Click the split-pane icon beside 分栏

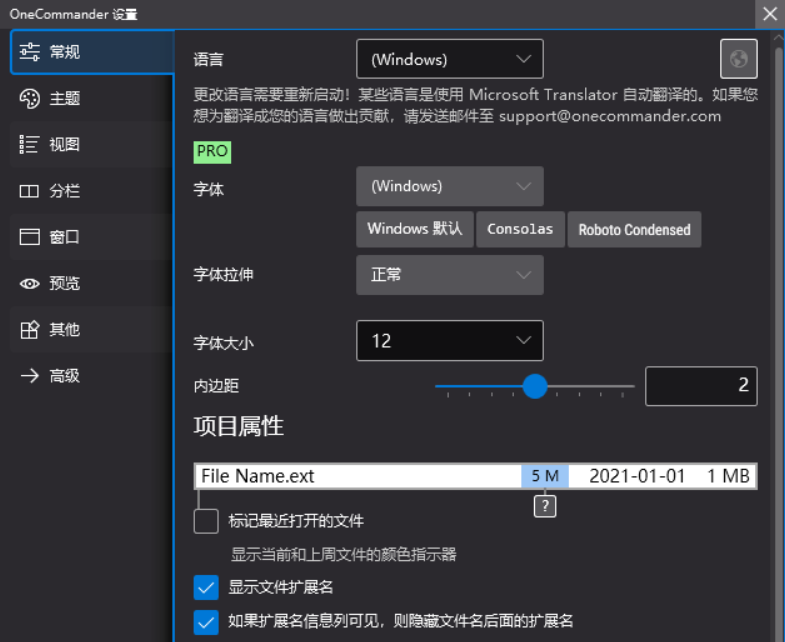(x=29, y=191)
